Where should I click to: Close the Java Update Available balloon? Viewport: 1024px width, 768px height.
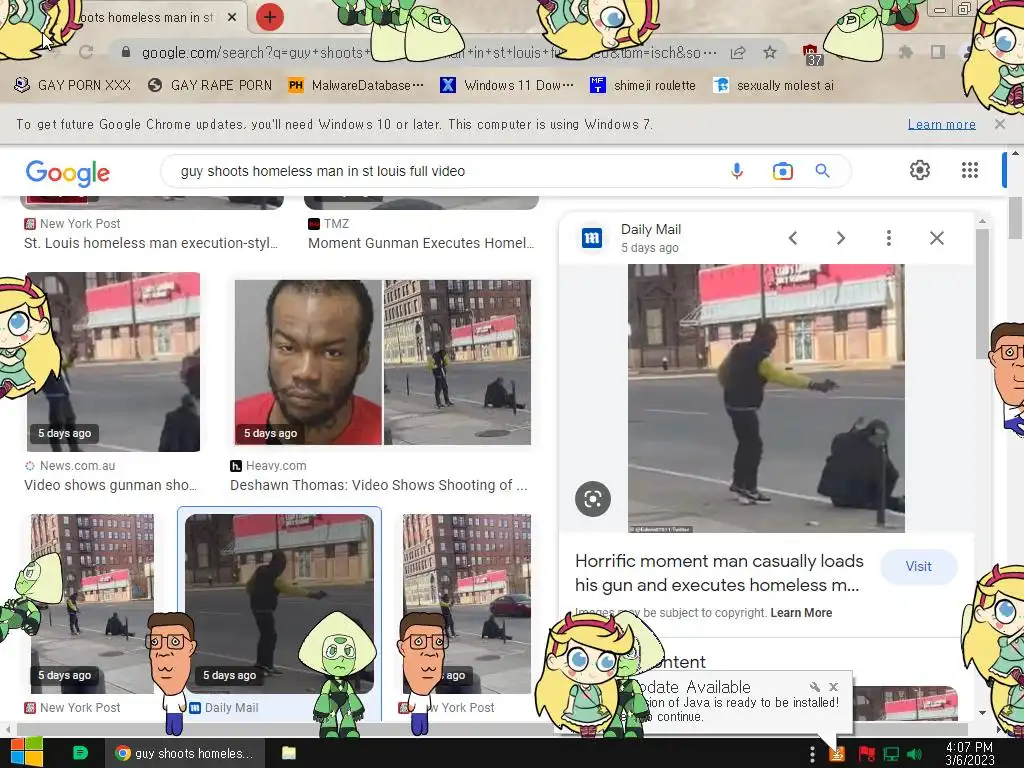coord(833,687)
